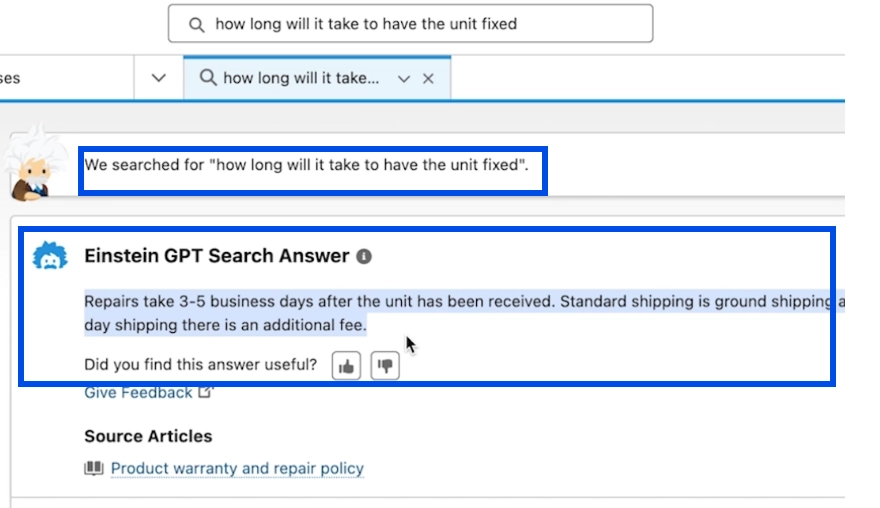
Task: Click magnifier icon in the search tab
Action: click(x=208, y=77)
